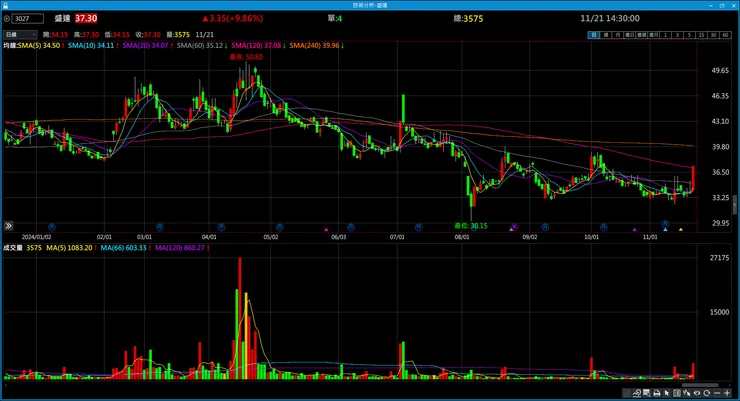This screenshot has height=401, width=740.
Task: Select the 還日 adjusted daily button
Action: click(x=630, y=35)
